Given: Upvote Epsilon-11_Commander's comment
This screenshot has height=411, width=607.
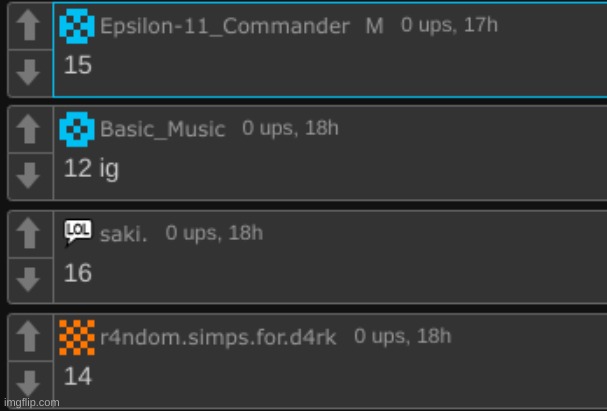Looking at the screenshot, I should [x=29, y=27].
